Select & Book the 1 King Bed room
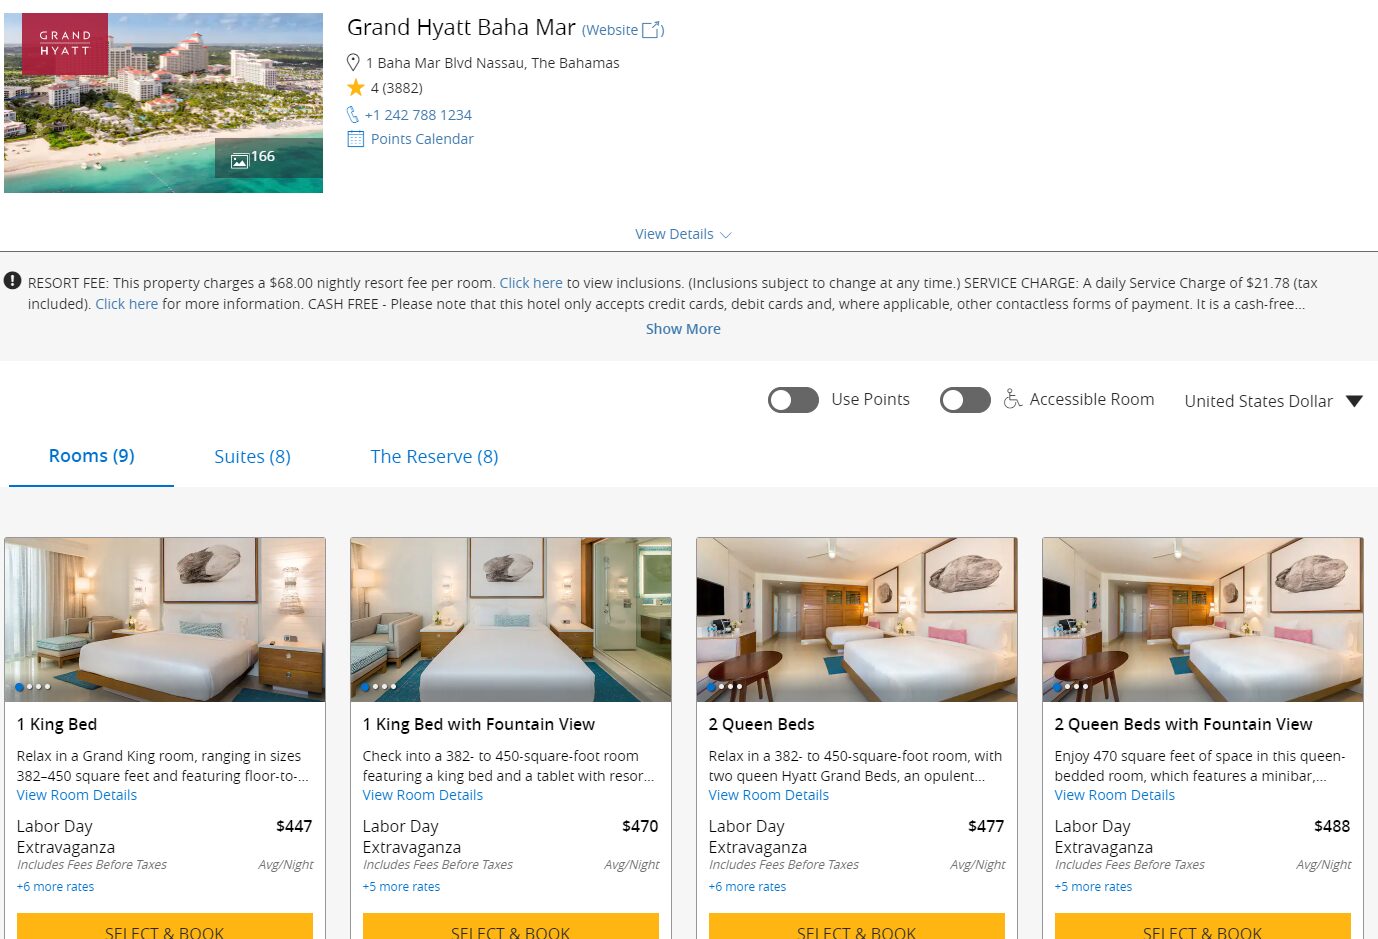Image resolution: width=1378 pixels, height=939 pixels. [x=165, y=926]
